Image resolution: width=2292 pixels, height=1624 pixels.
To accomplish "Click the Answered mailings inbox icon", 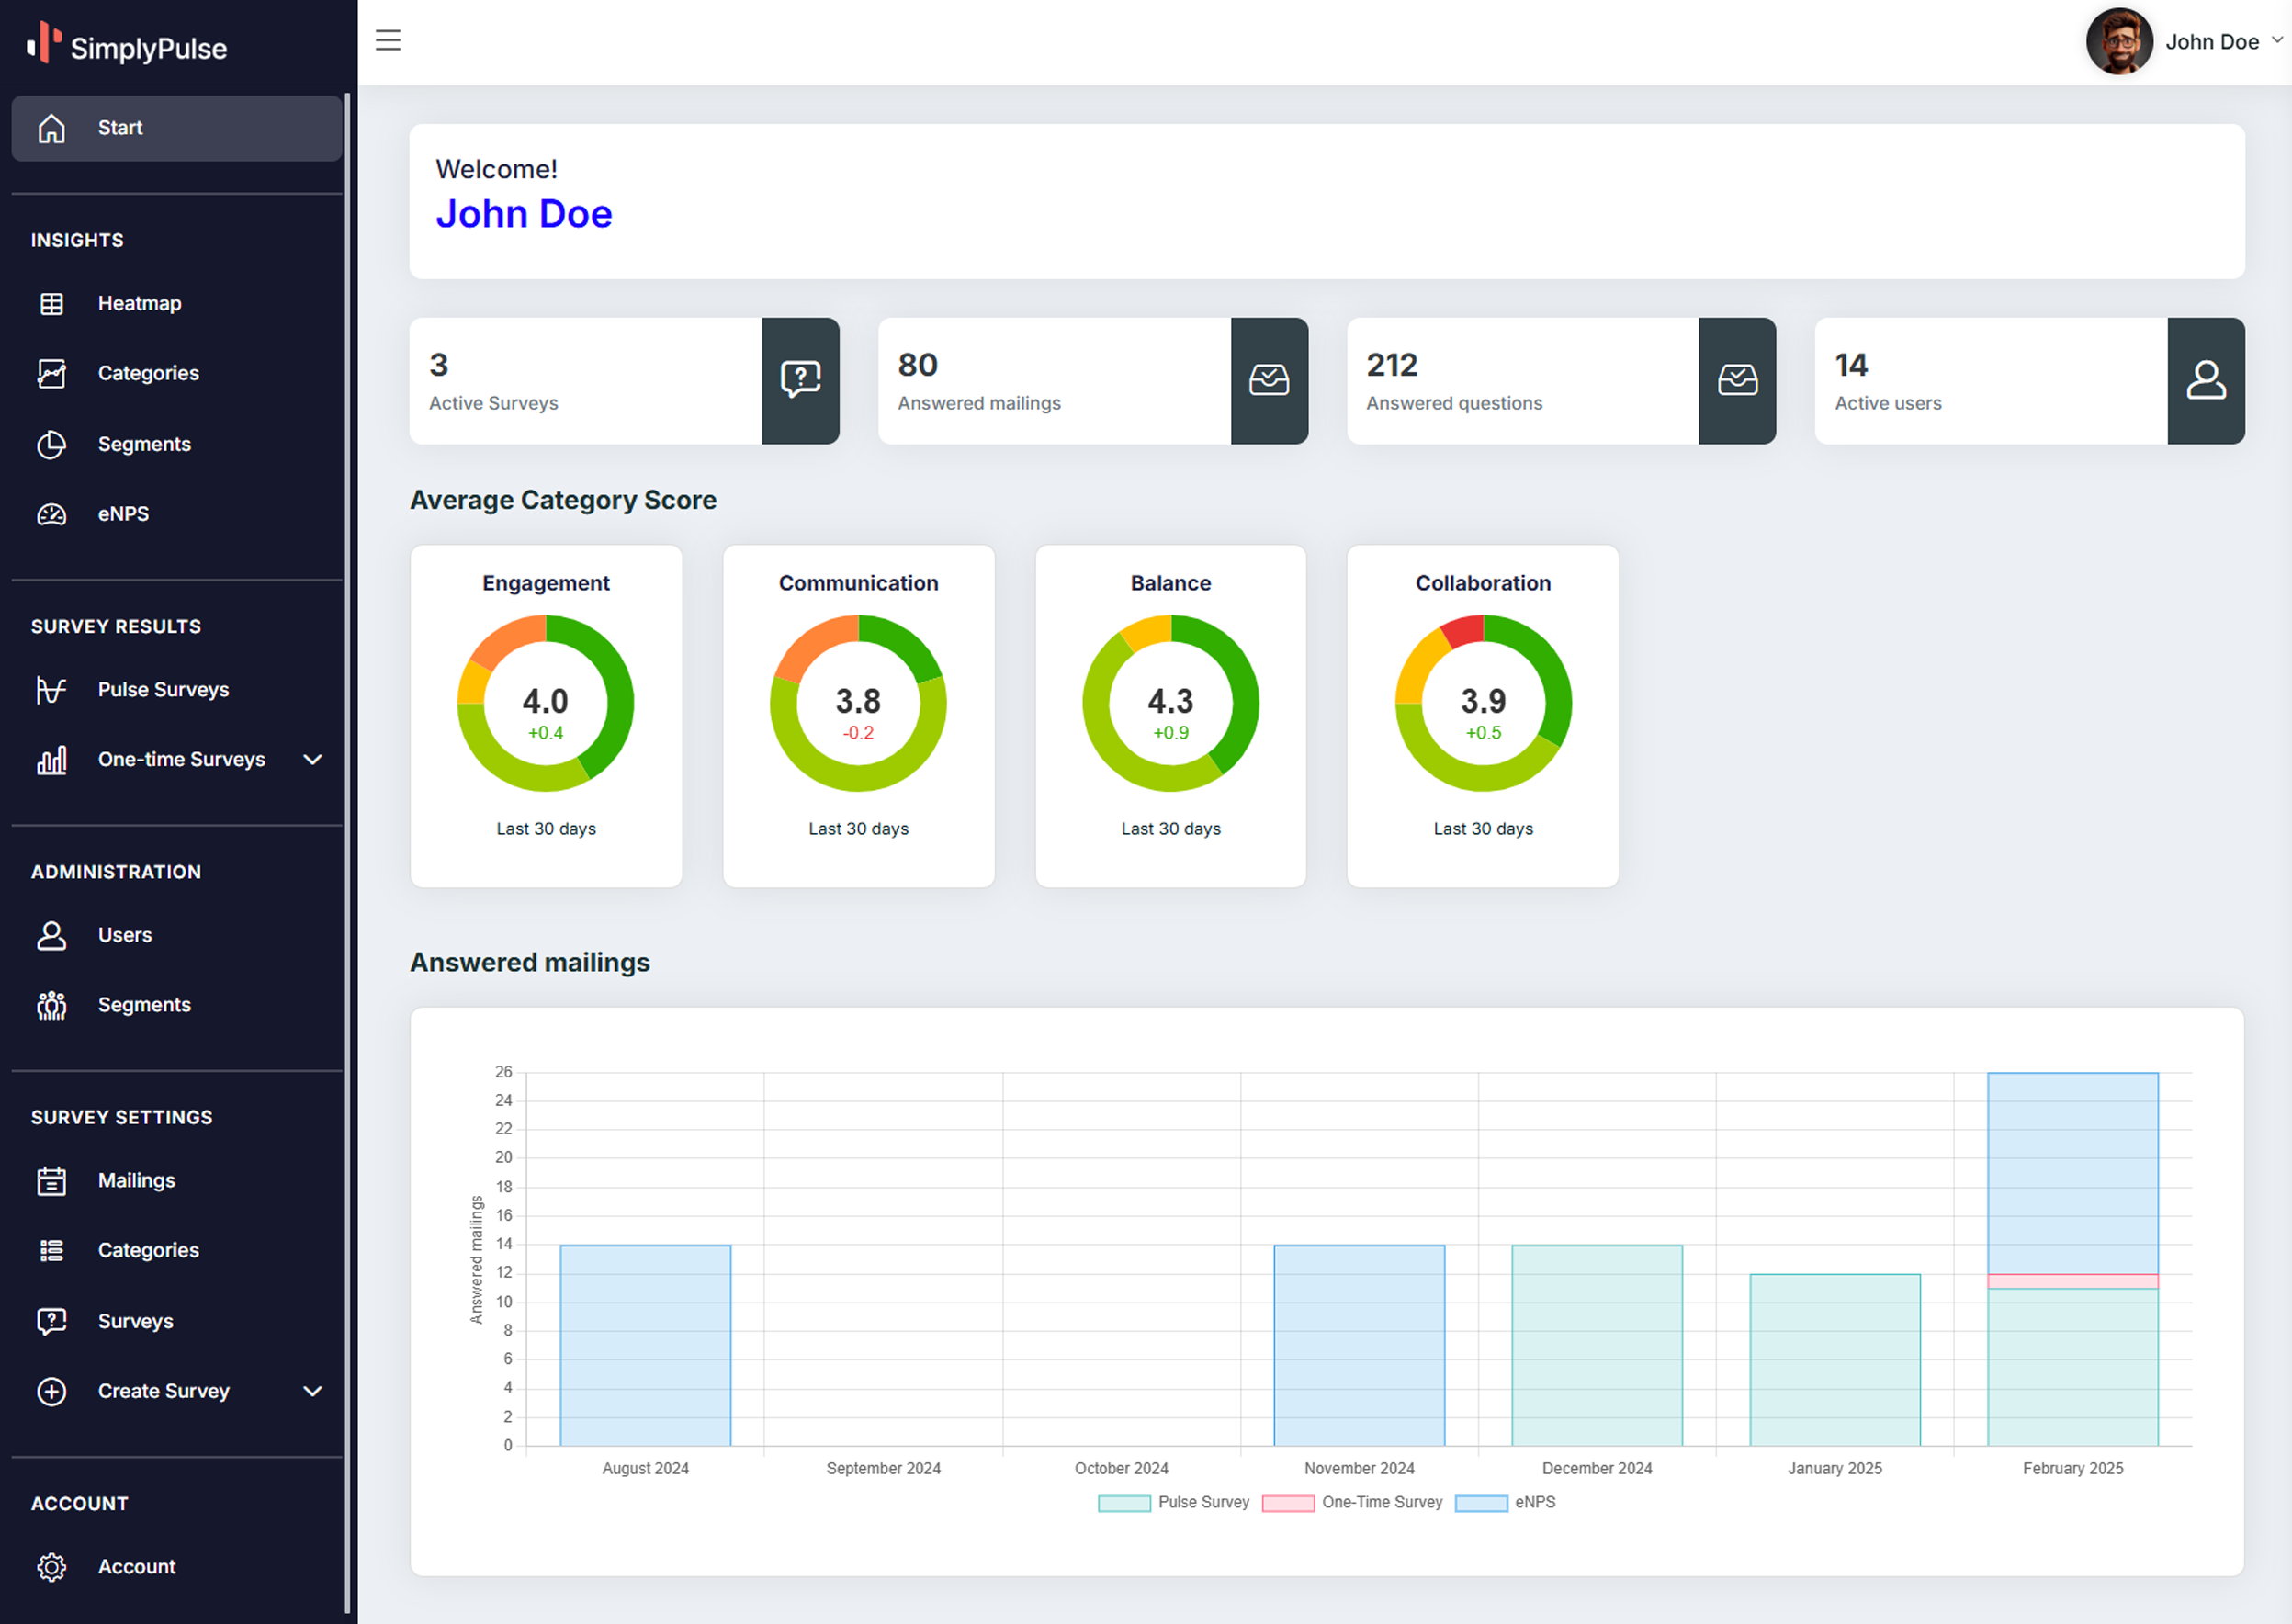I will 1269,381.
